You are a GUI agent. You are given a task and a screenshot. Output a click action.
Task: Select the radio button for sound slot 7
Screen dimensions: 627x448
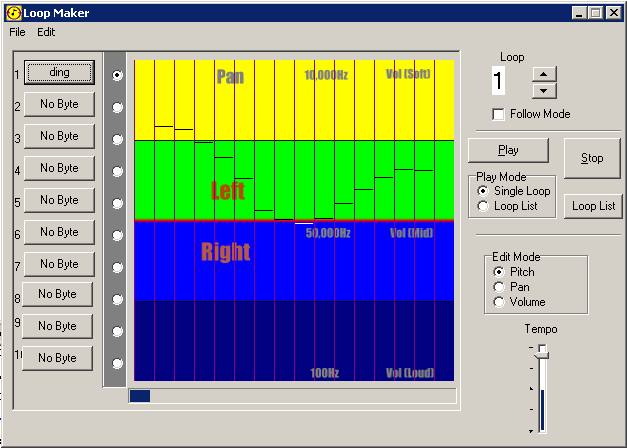pos(117,267)
